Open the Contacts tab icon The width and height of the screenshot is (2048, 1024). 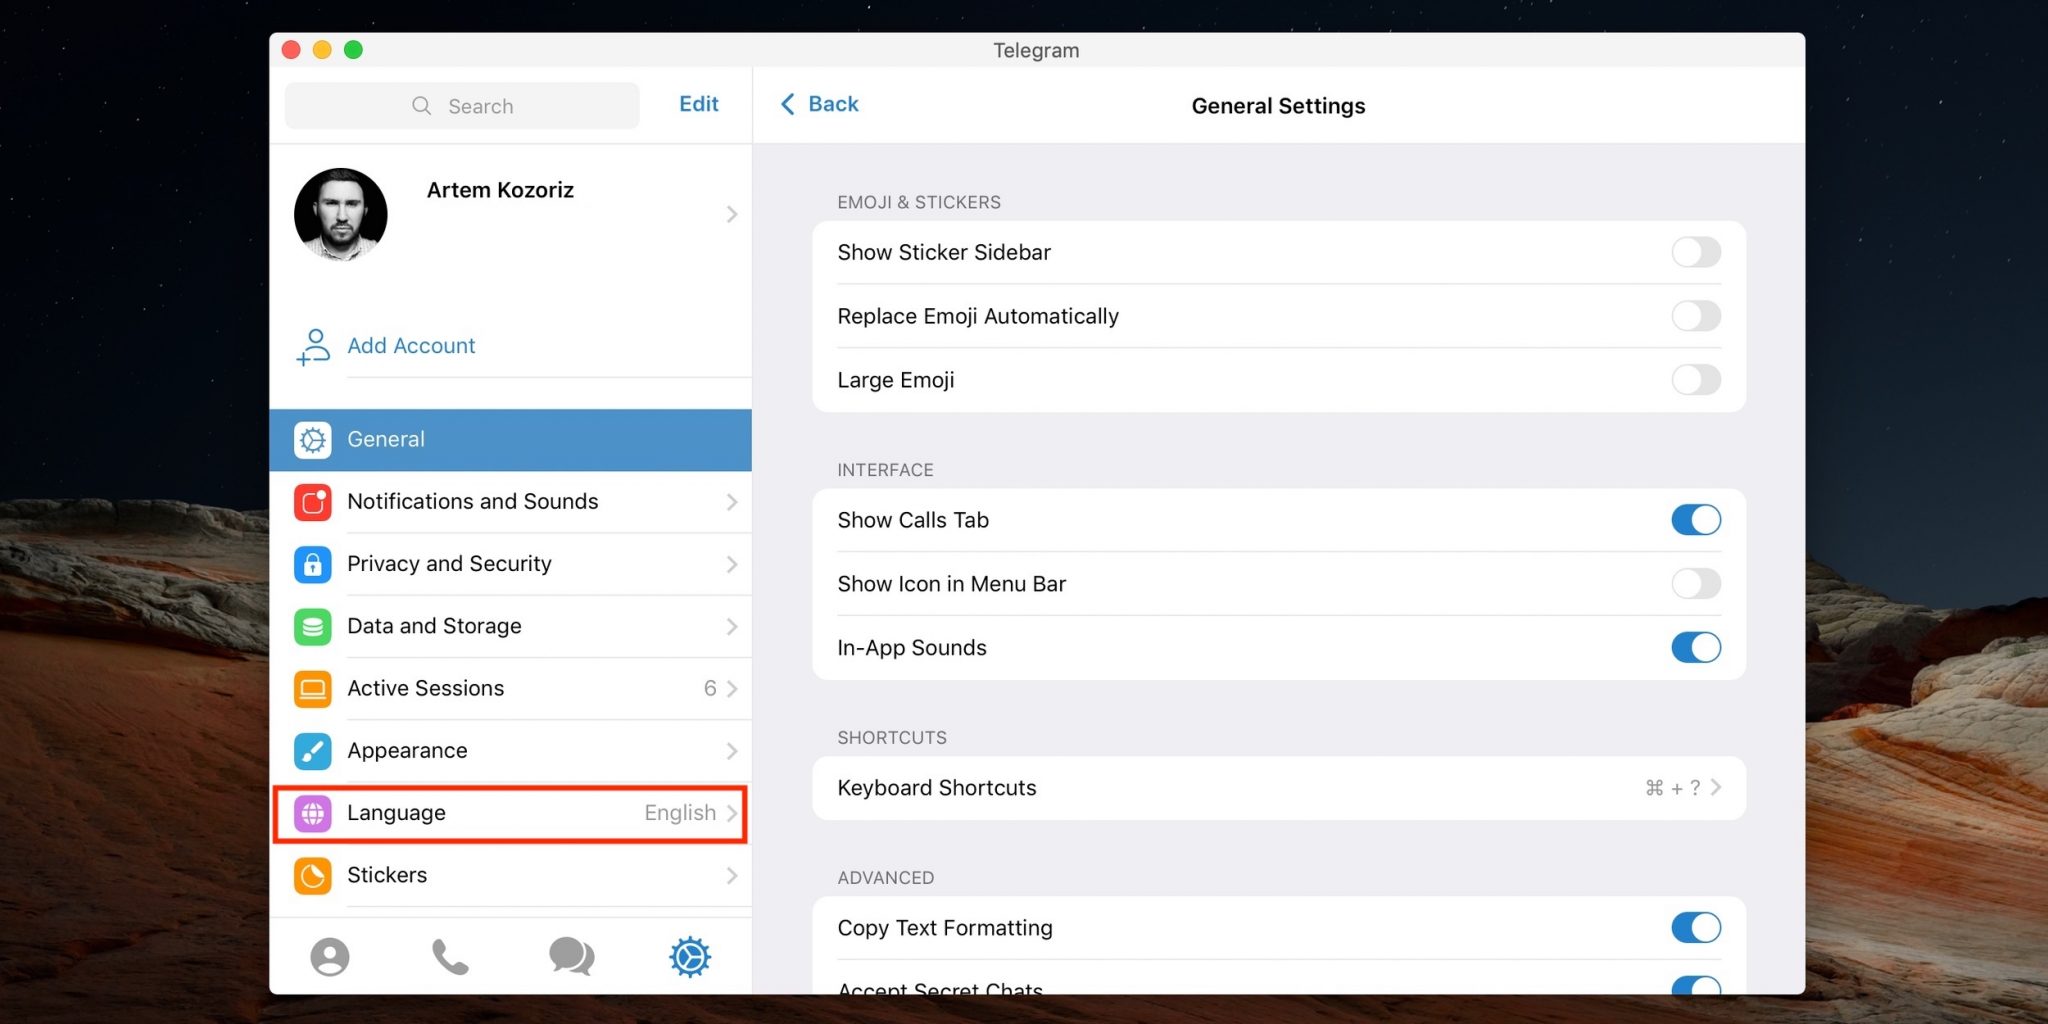[x=329, y=957]
